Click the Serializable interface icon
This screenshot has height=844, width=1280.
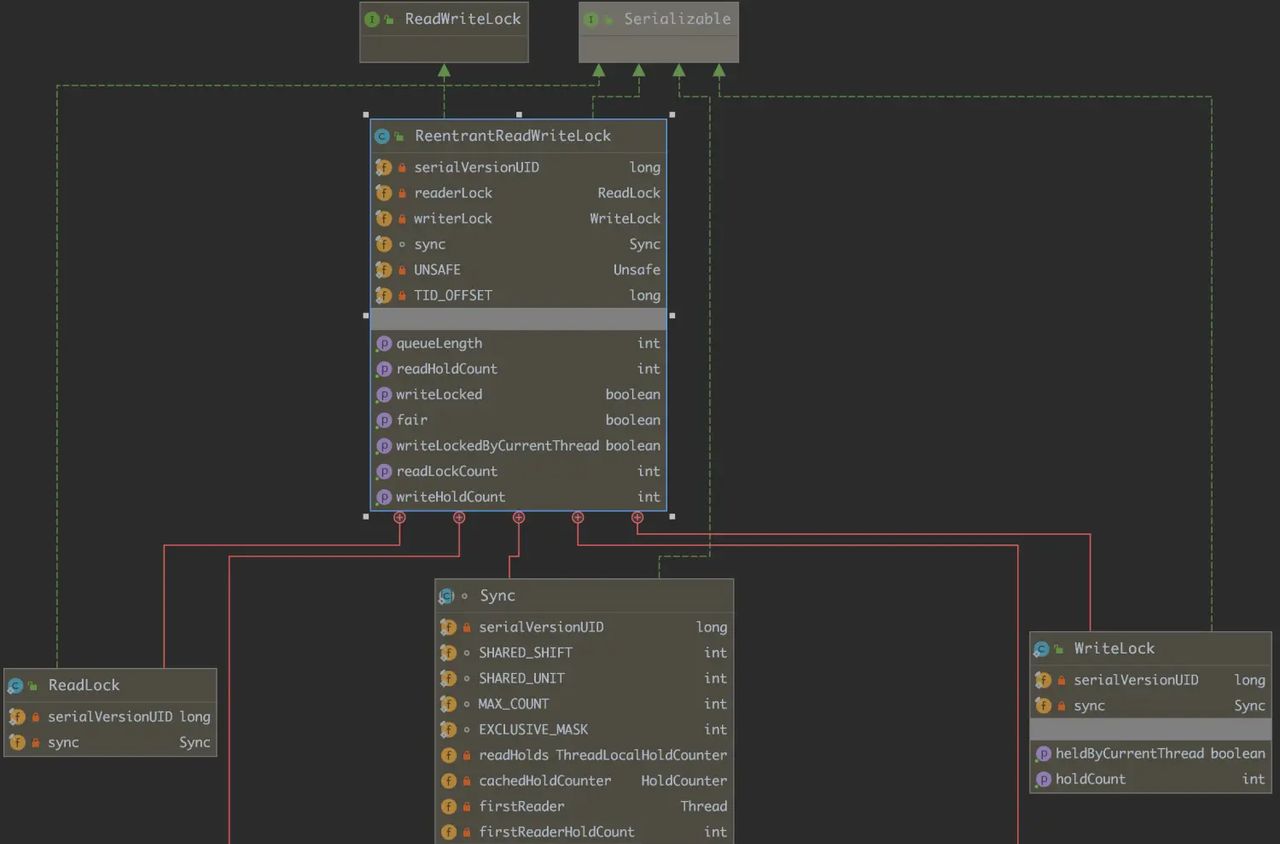[x=591, y=19]
